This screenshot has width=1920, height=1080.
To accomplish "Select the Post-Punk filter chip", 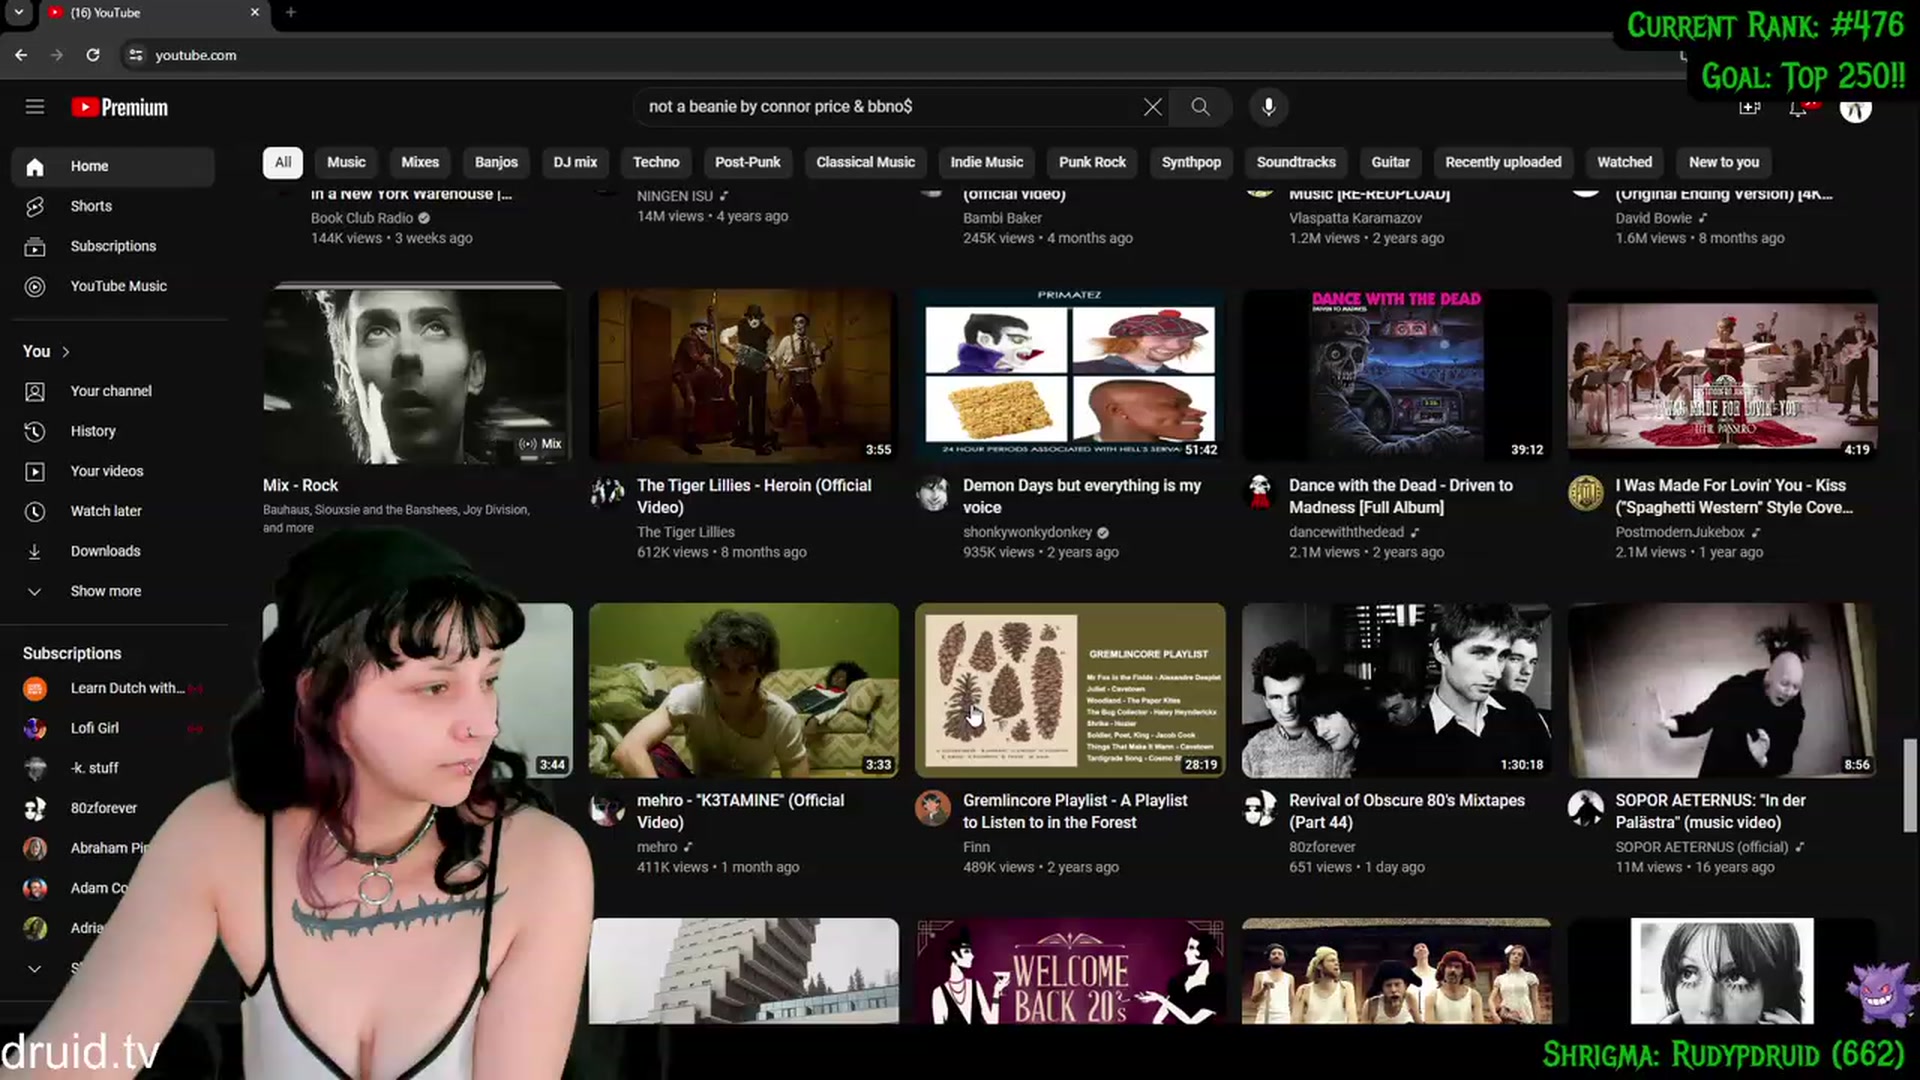I will point(747,162).
